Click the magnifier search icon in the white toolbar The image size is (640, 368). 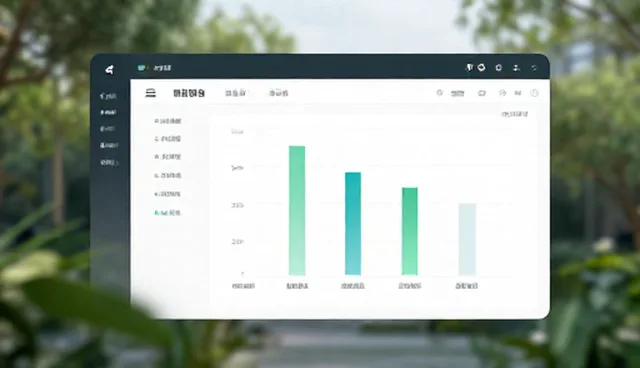[440, 93]
